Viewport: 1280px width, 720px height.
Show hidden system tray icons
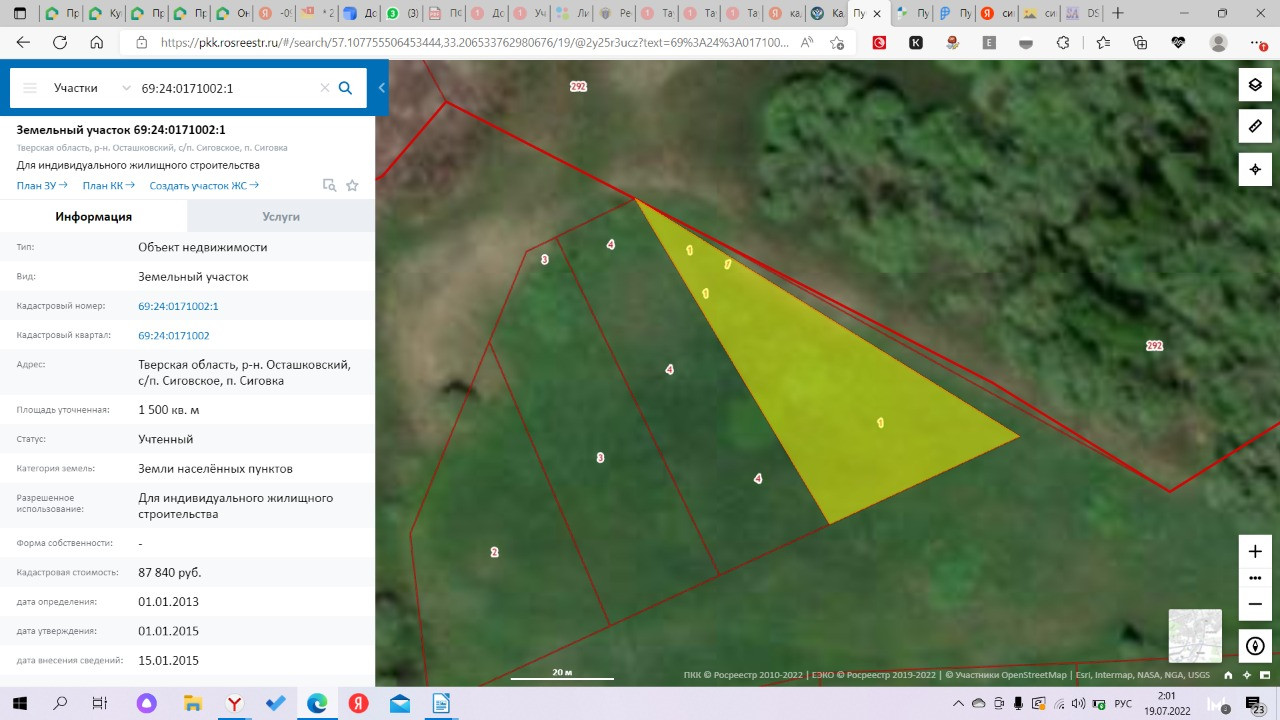[957, 704]
